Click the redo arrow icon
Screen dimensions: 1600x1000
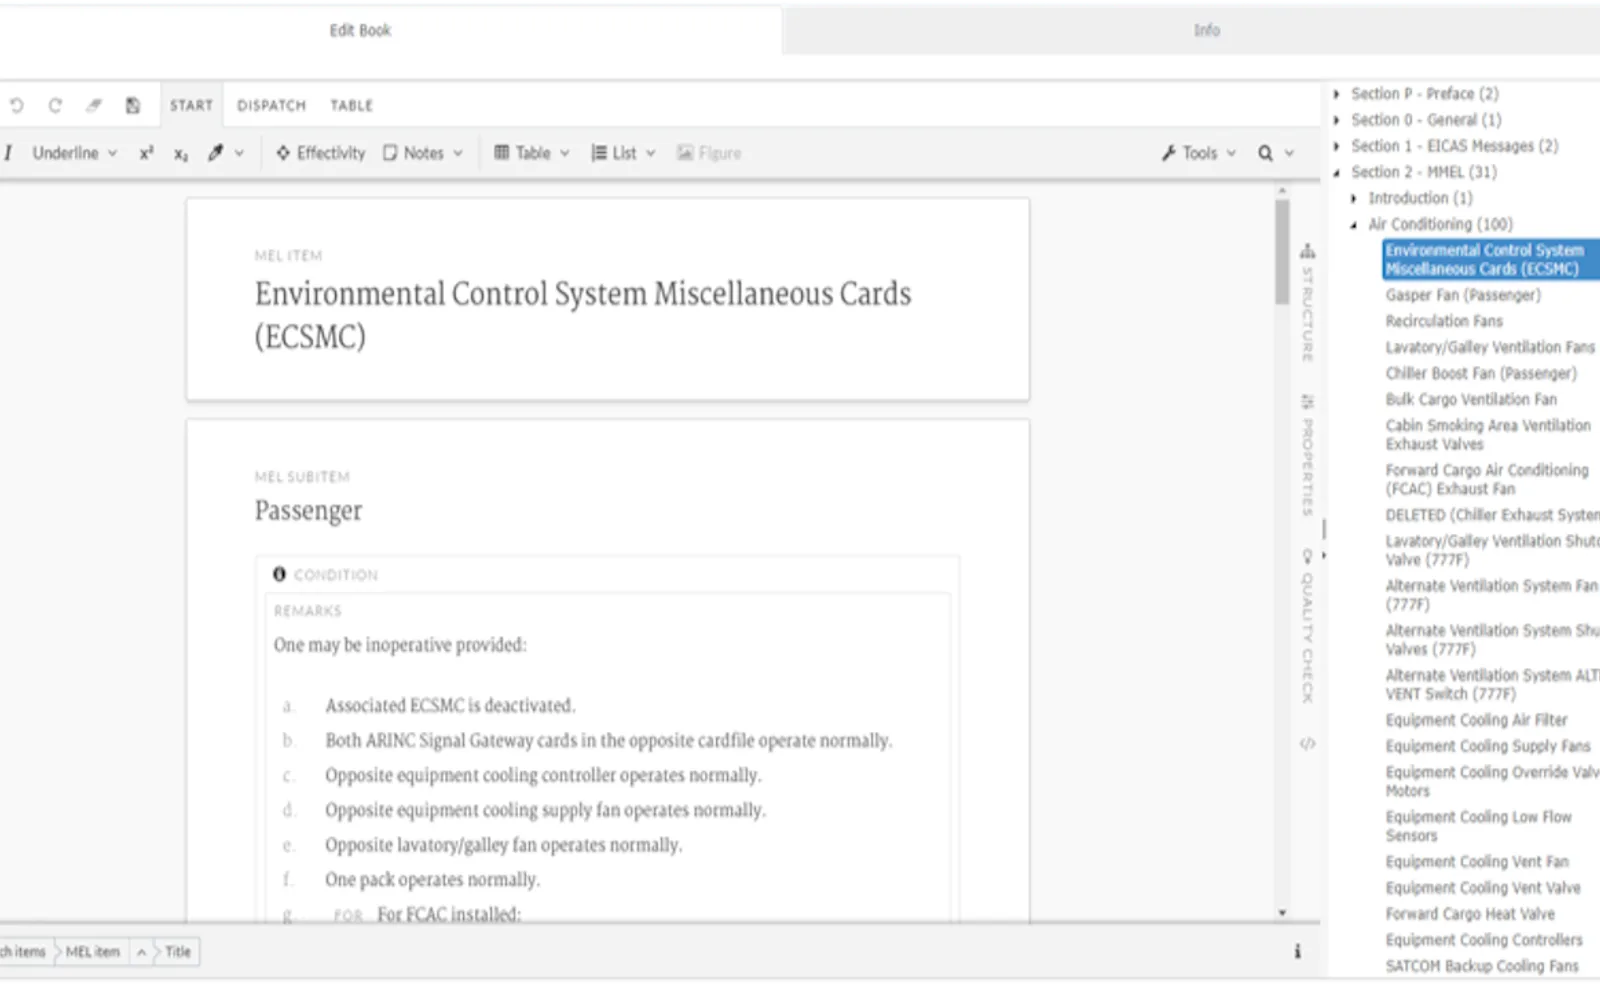(55, 105)
